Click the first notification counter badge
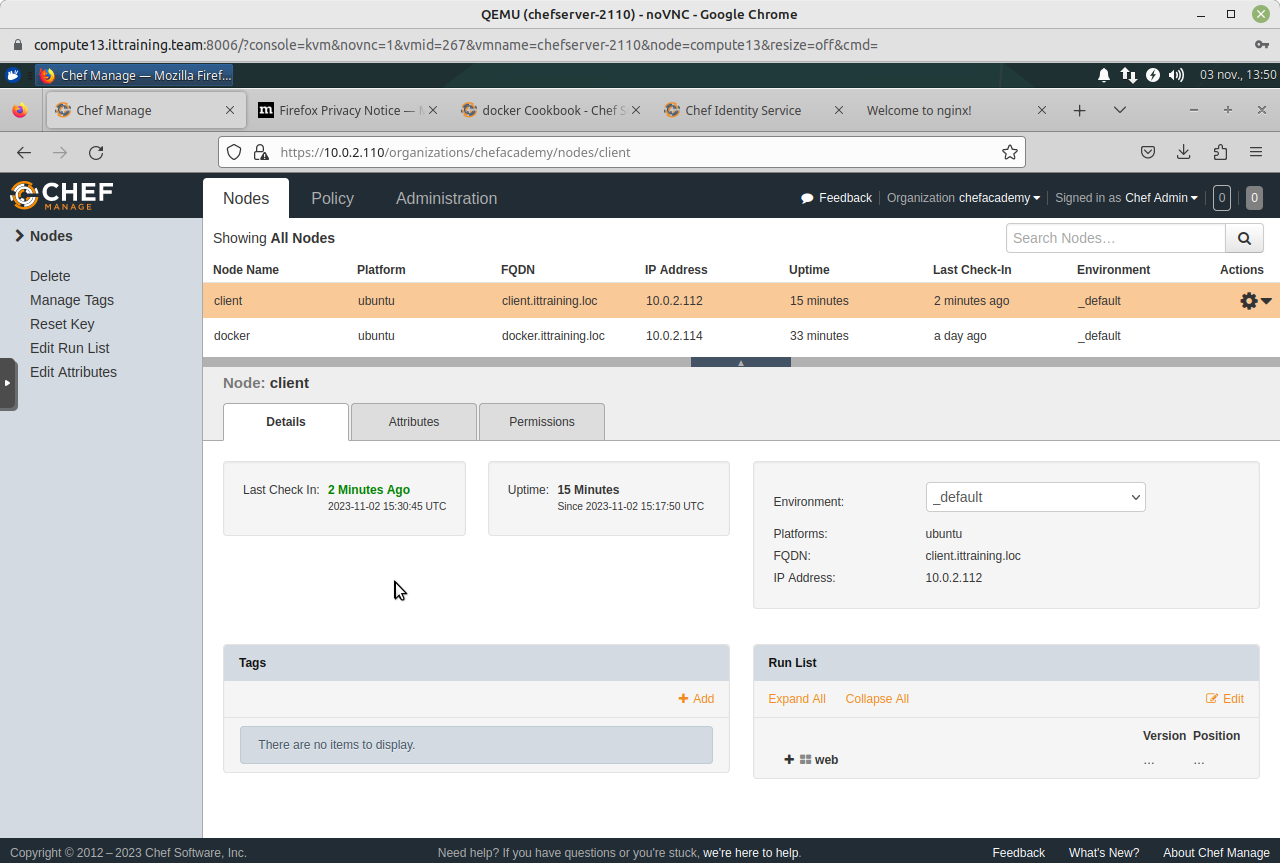This screenshot has width=1280, height=863. pos(1221,198)
